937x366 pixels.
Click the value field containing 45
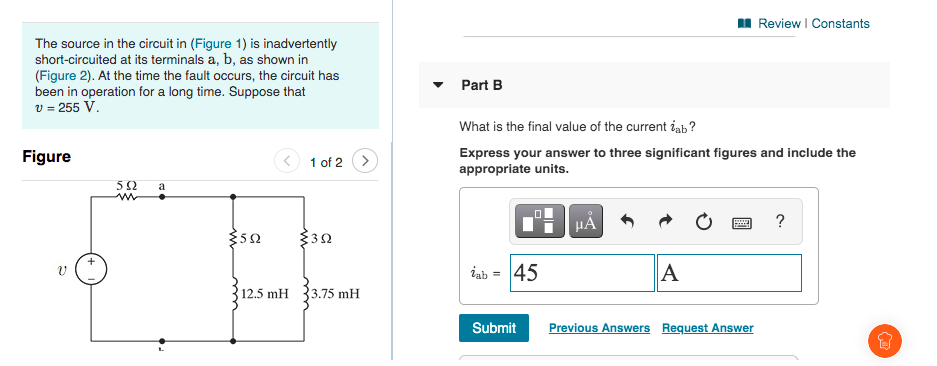(x=582, y=273)
